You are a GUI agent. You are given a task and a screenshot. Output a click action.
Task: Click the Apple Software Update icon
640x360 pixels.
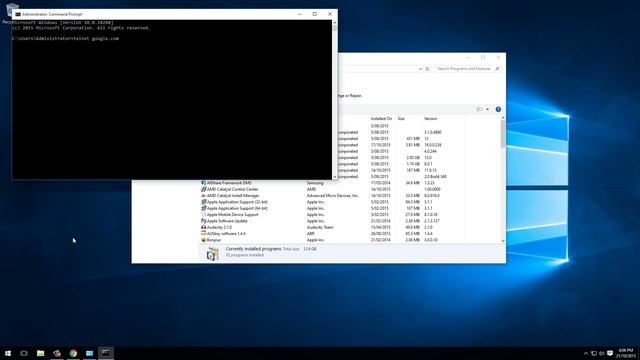click(203, 221)
